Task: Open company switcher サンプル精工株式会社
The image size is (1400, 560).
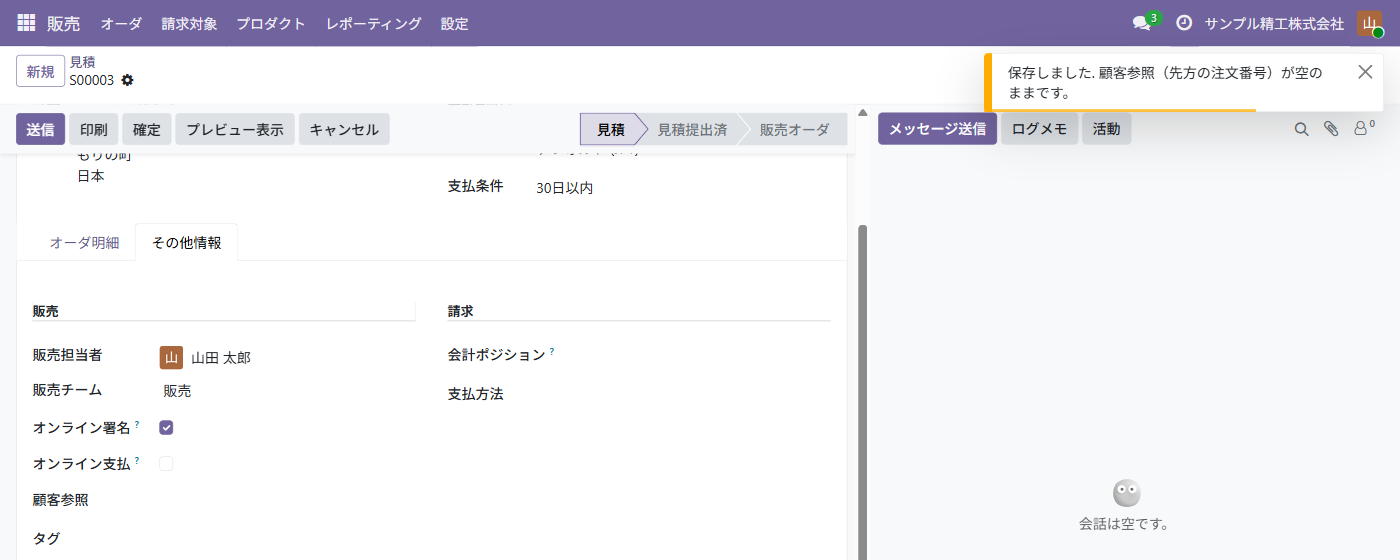Action: point(1274,23)
